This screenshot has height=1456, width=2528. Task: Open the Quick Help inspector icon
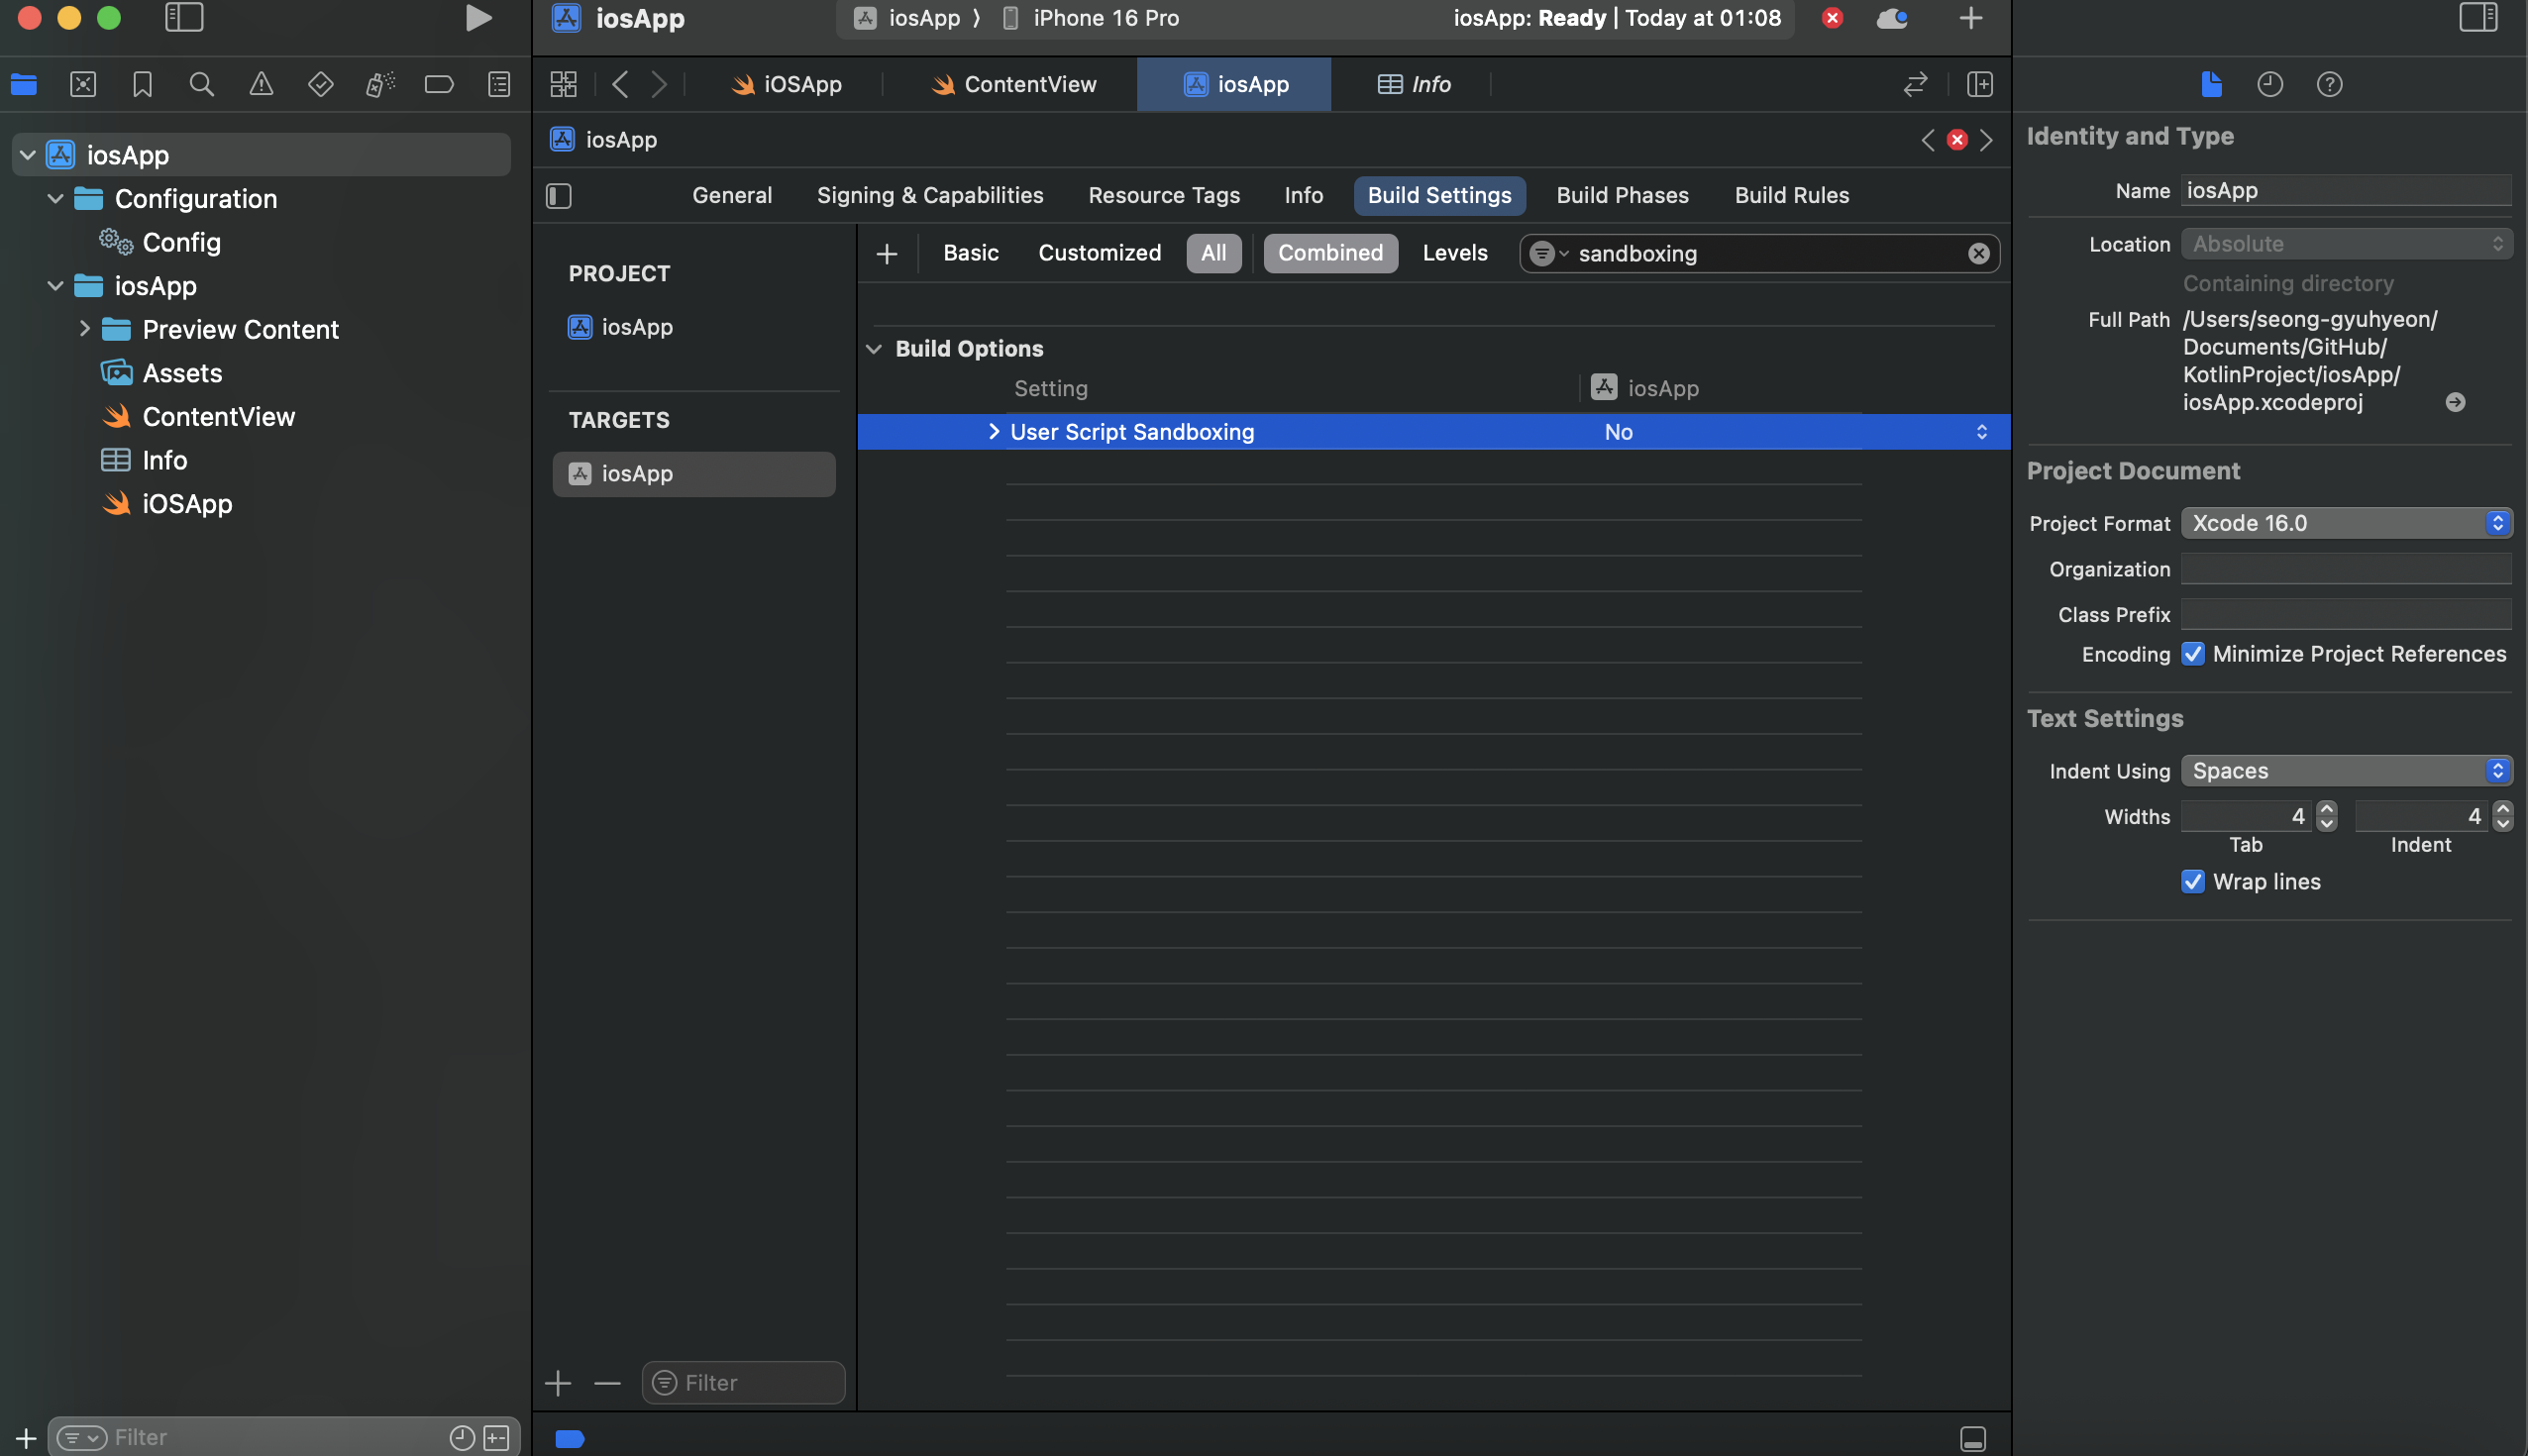coord(2329,84)
